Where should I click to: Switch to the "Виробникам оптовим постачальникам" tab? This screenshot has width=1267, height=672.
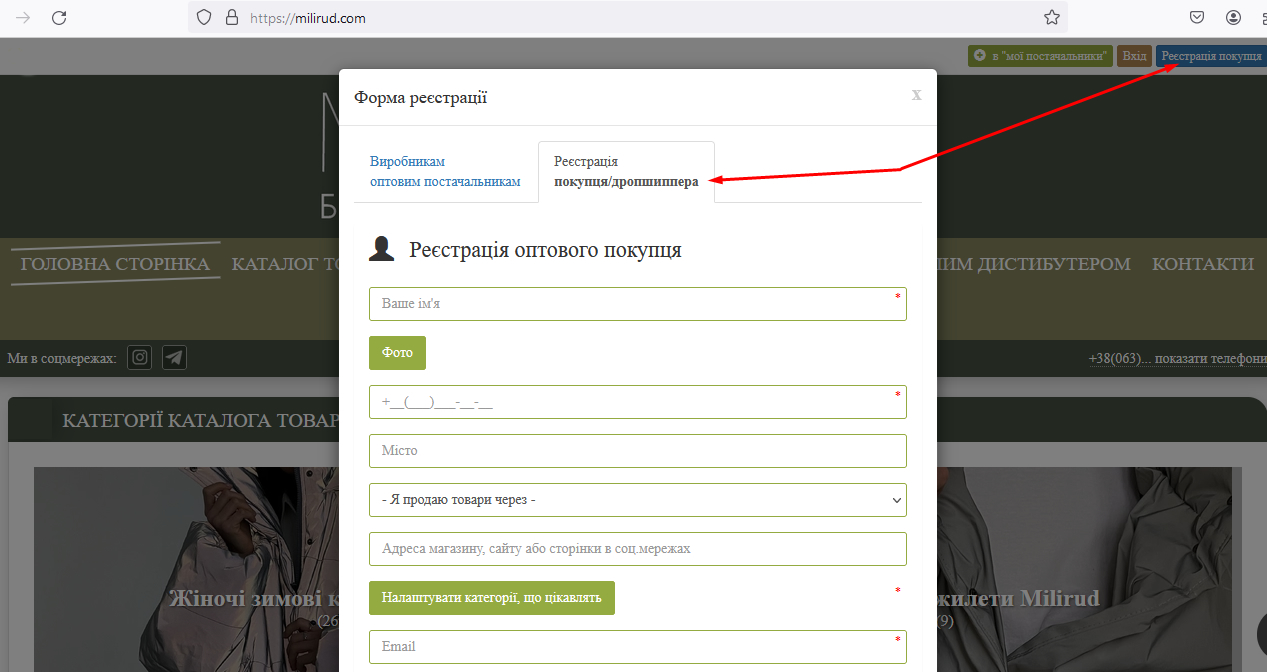pos(445,171)
